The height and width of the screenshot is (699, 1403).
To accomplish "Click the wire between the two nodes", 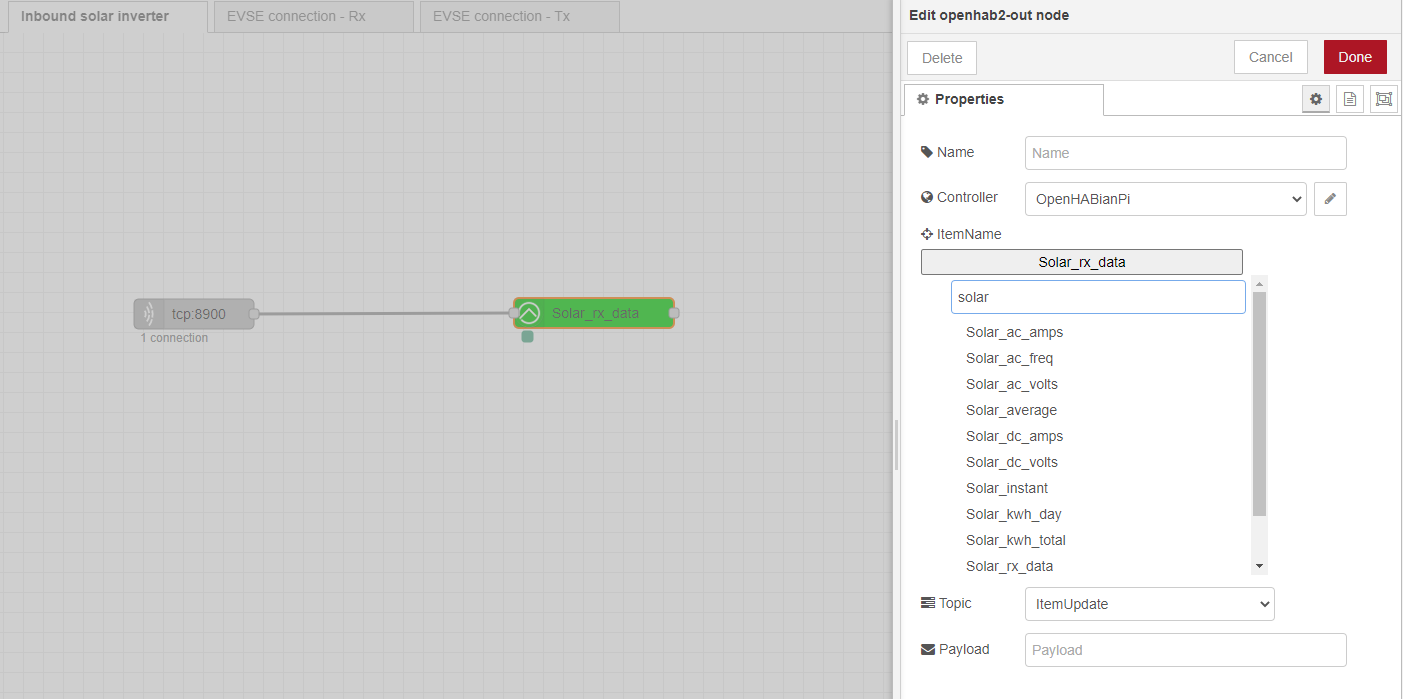I will [384, 313].
